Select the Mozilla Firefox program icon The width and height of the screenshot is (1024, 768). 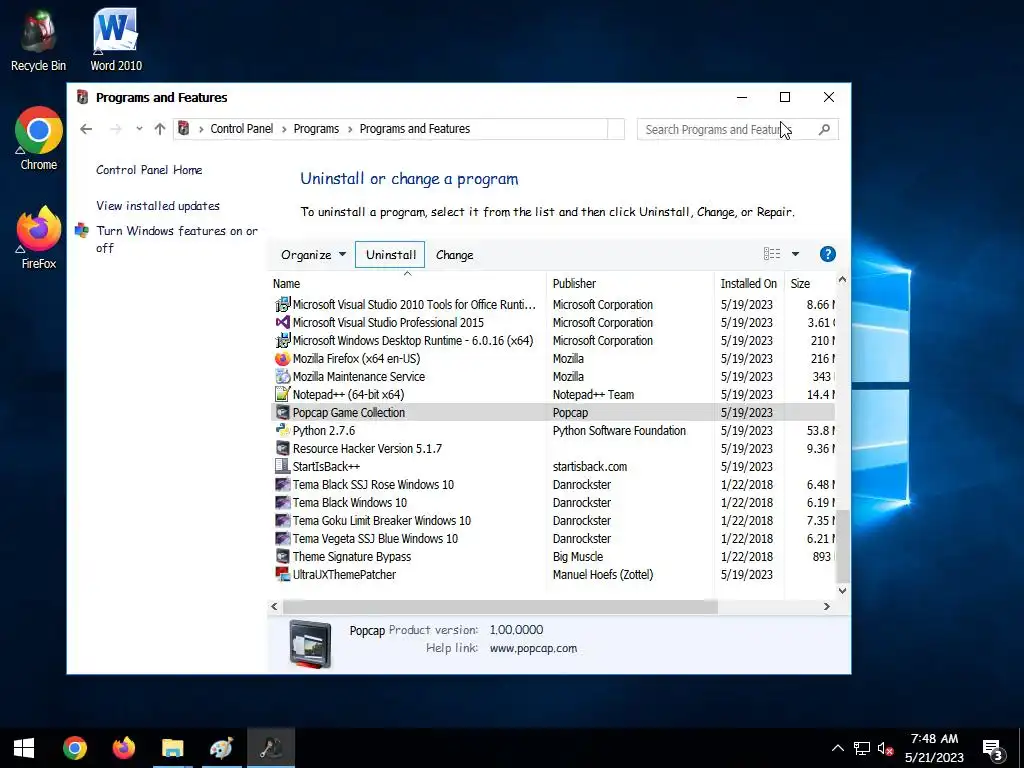(282, 359)
